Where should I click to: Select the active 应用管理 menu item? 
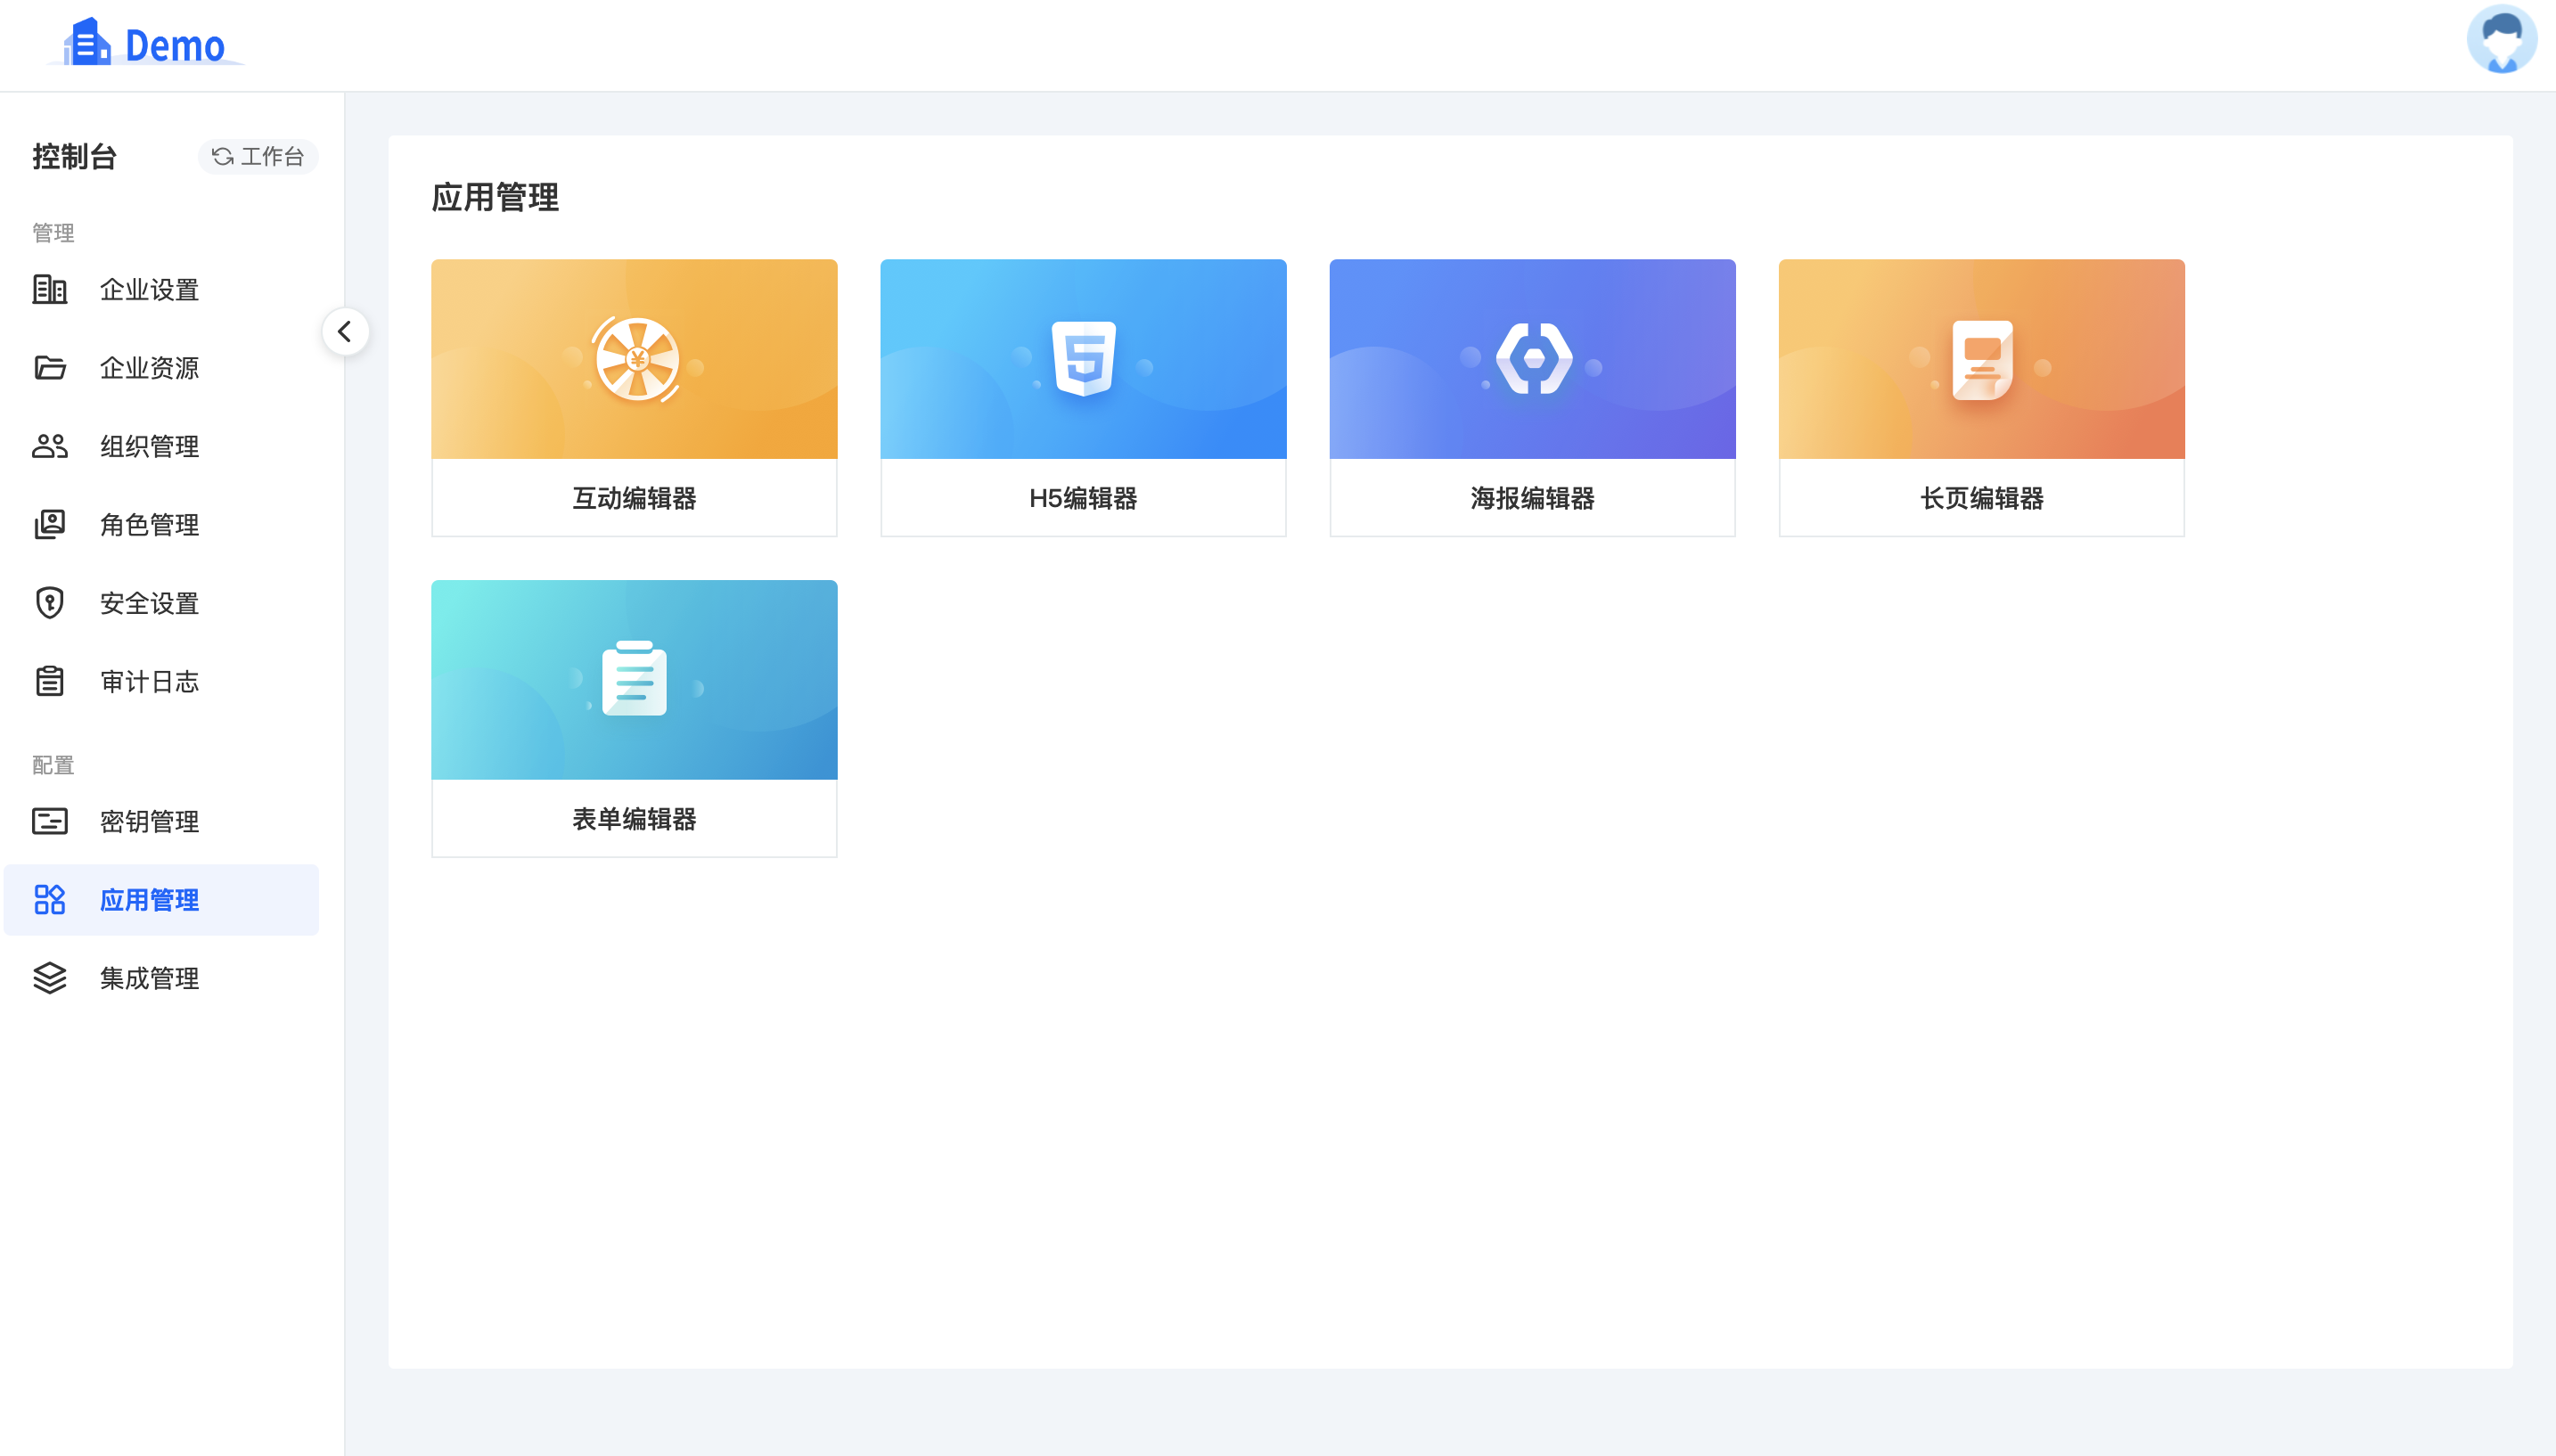point(161,899)
